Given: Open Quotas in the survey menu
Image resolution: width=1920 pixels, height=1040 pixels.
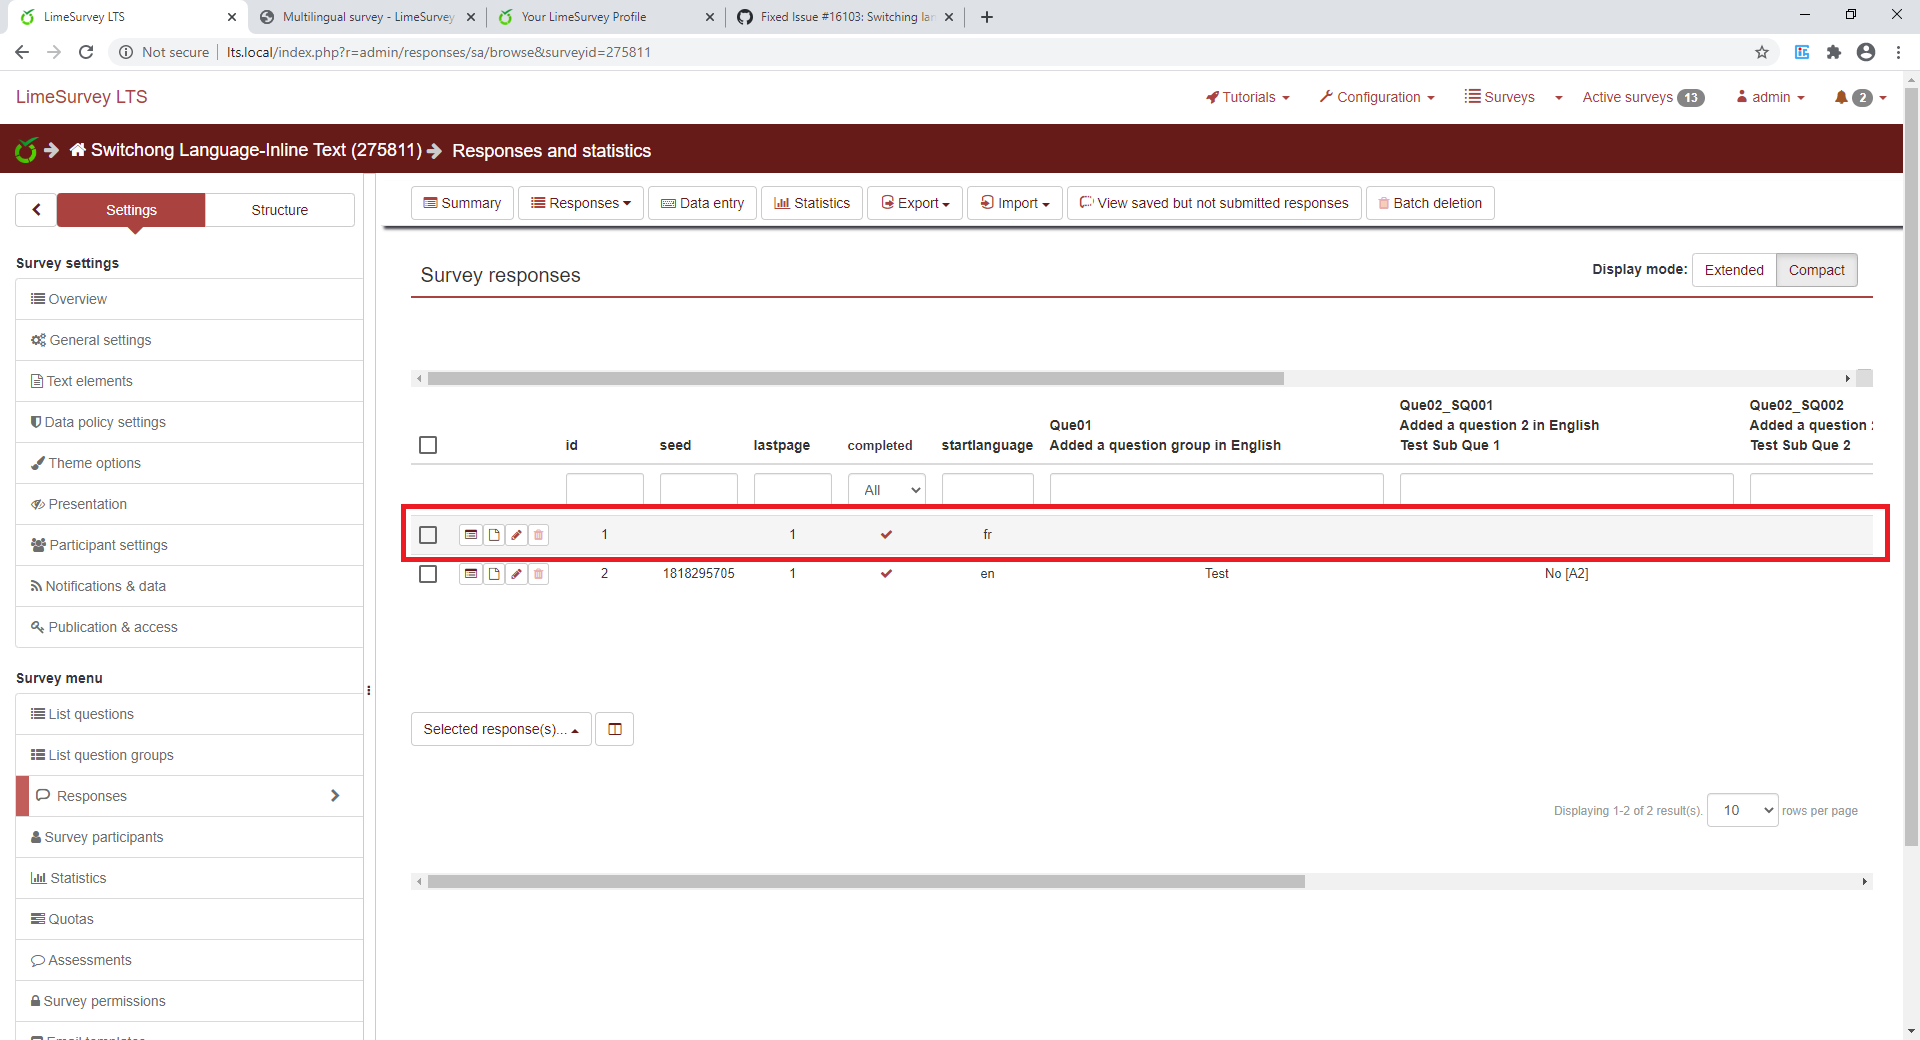Looking at the screenshot, I should [x=189, y=919].
